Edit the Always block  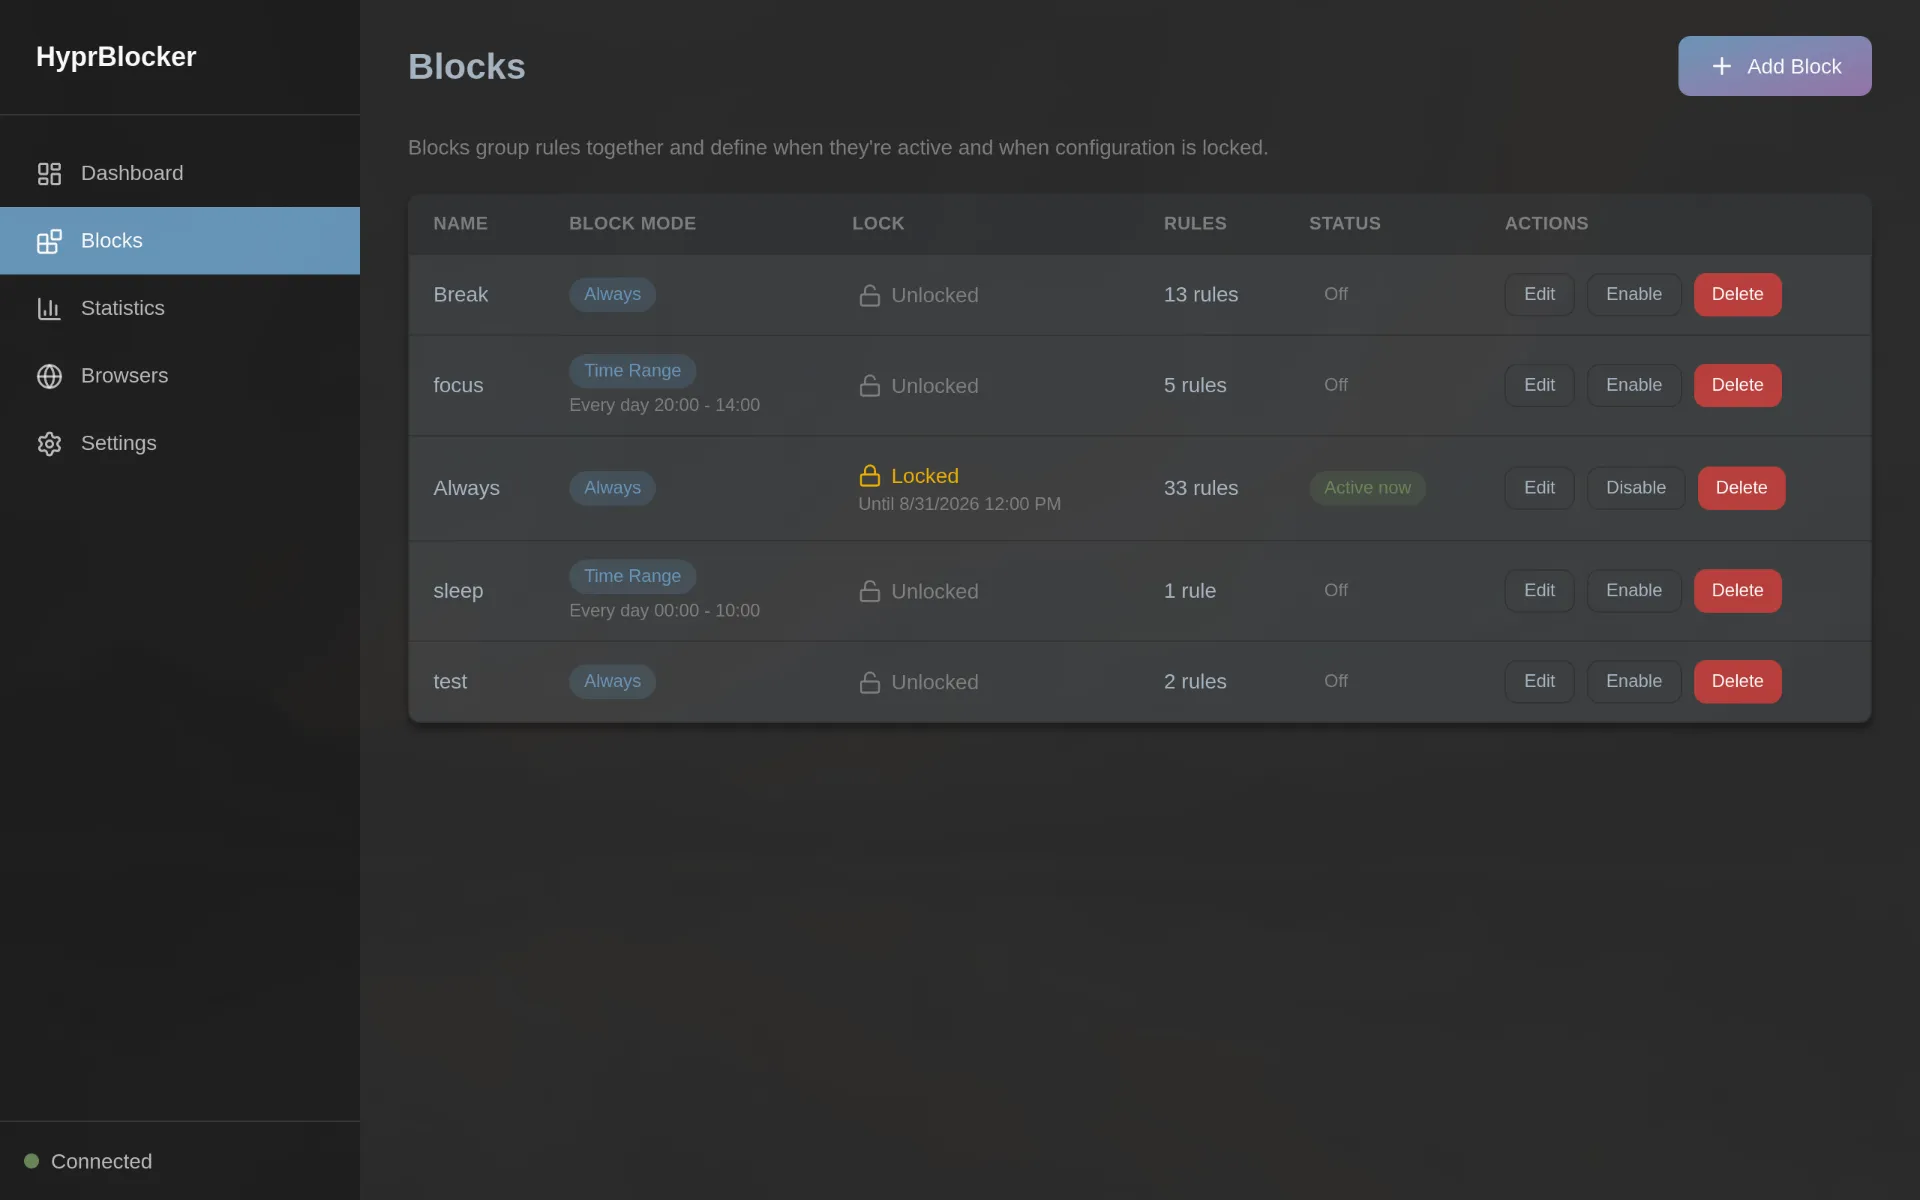1539,488
